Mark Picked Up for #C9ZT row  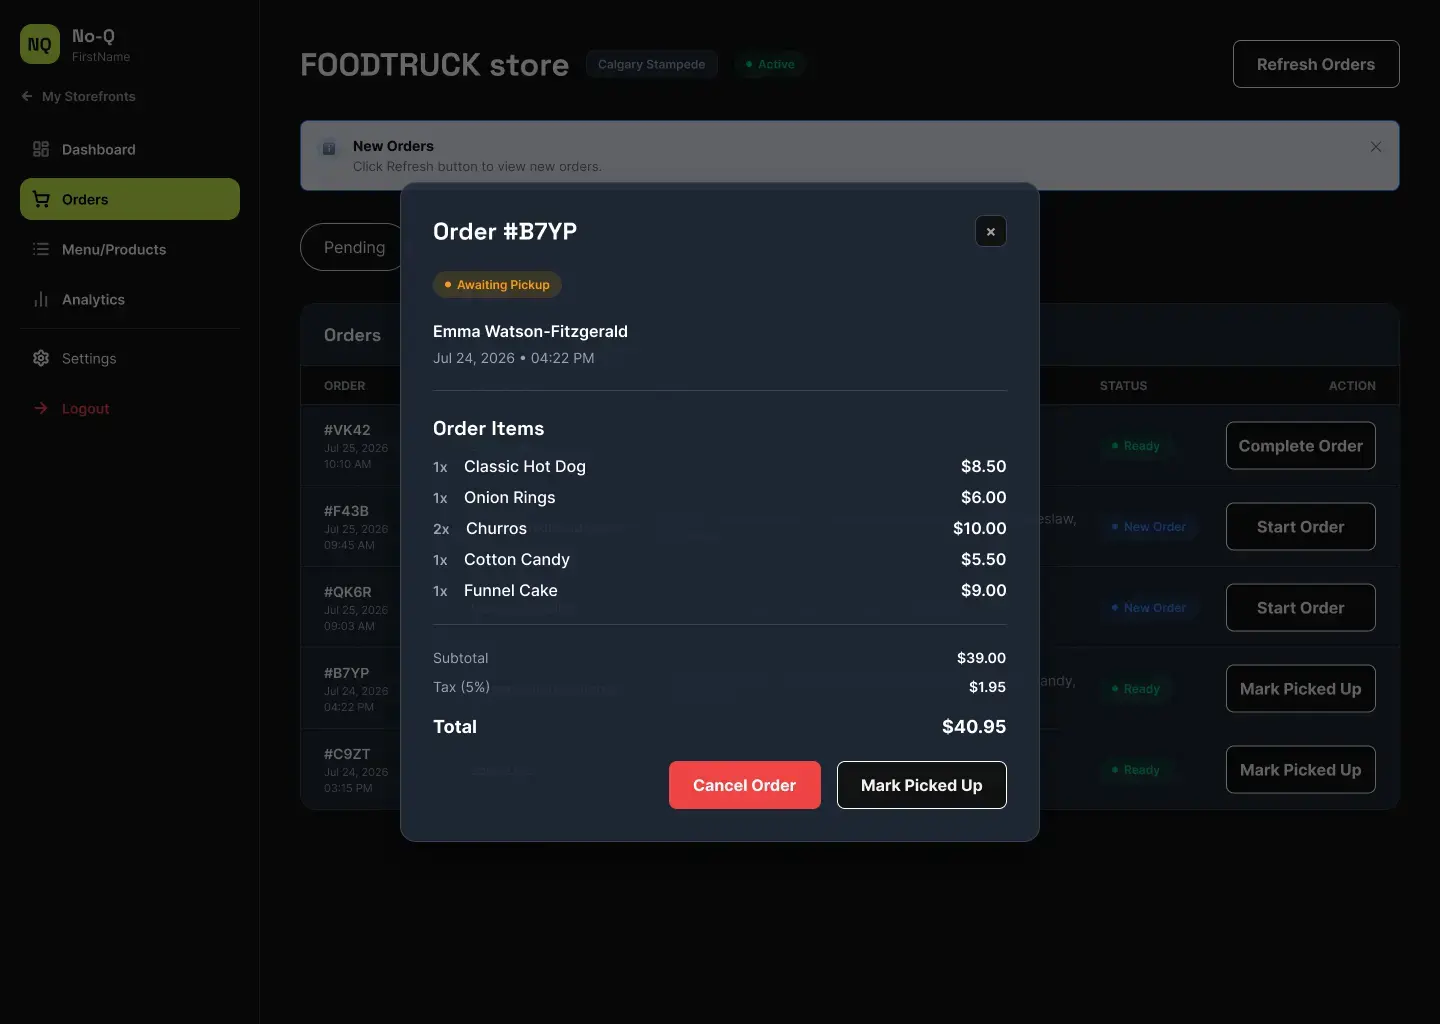click(1301, 770)
